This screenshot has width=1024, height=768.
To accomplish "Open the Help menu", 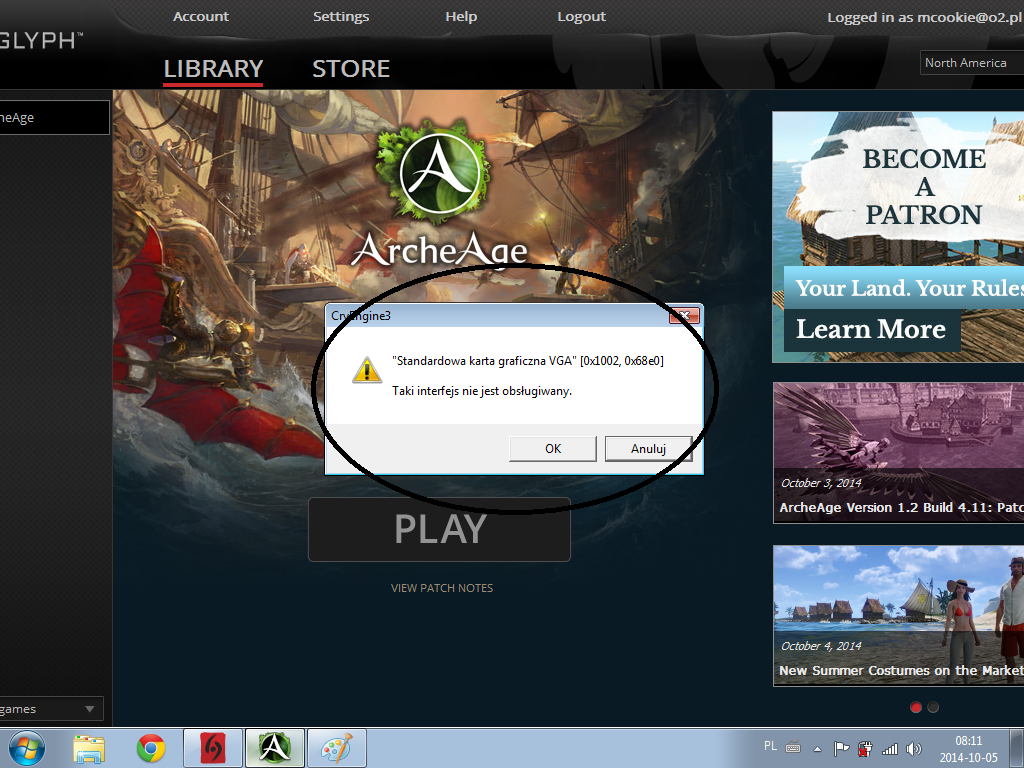I will pyautogui.click(x=461, y=16).
